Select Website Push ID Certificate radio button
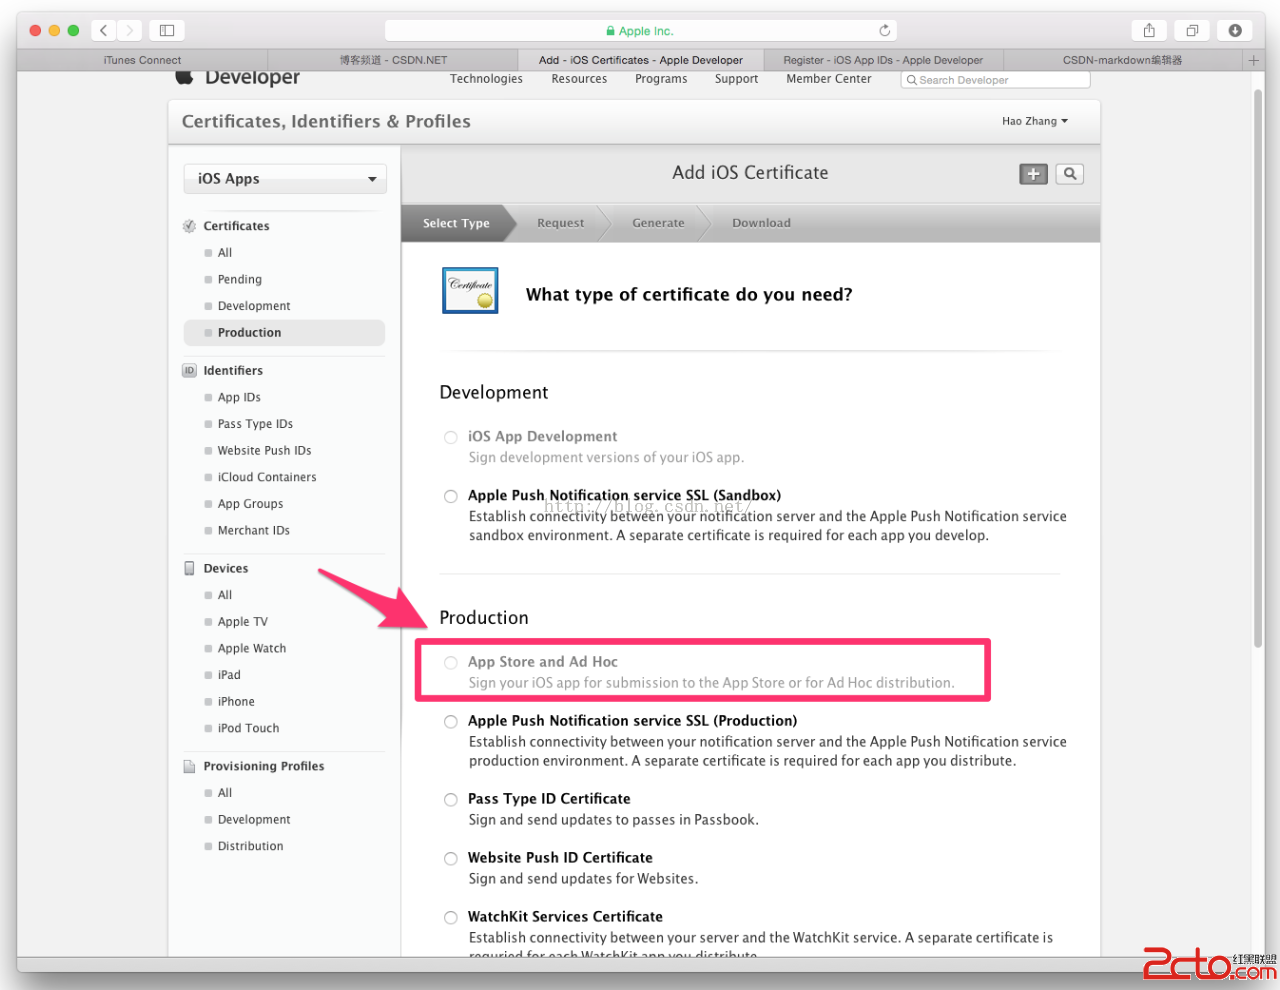Image resolution: width=1280 pixels, height=990 pixels. (451, 858)
